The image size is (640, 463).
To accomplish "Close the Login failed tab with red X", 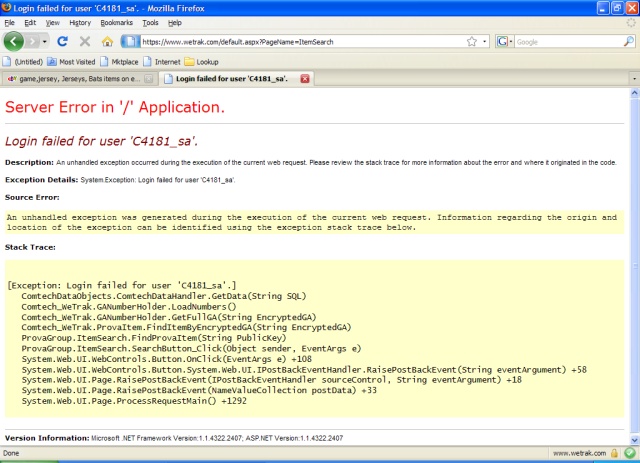I will click(305, 79).
